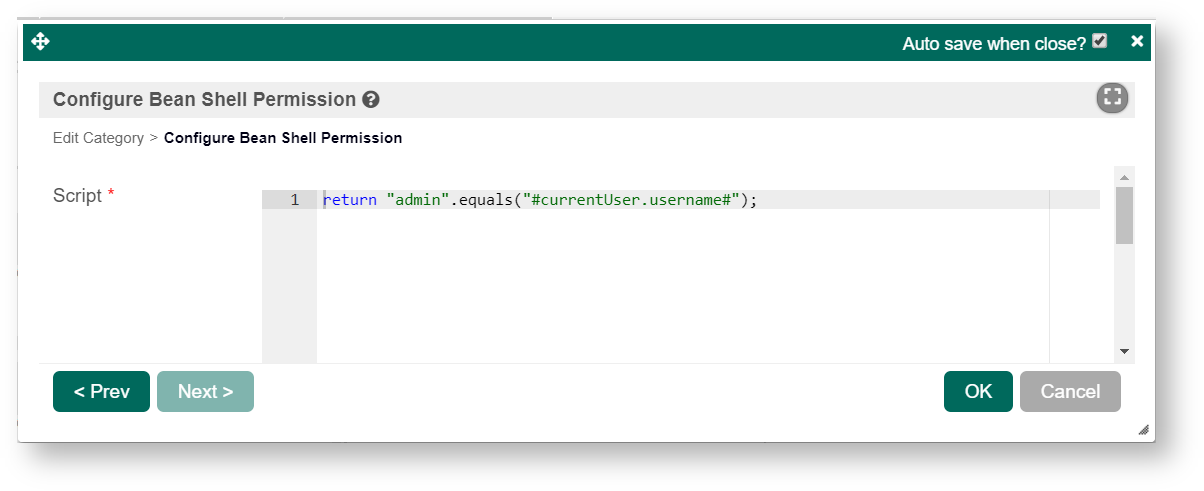Click the "#currentUser.username#" string in script
The width and height of the screenshot is (1204, 491).
[x=630, y=200]
